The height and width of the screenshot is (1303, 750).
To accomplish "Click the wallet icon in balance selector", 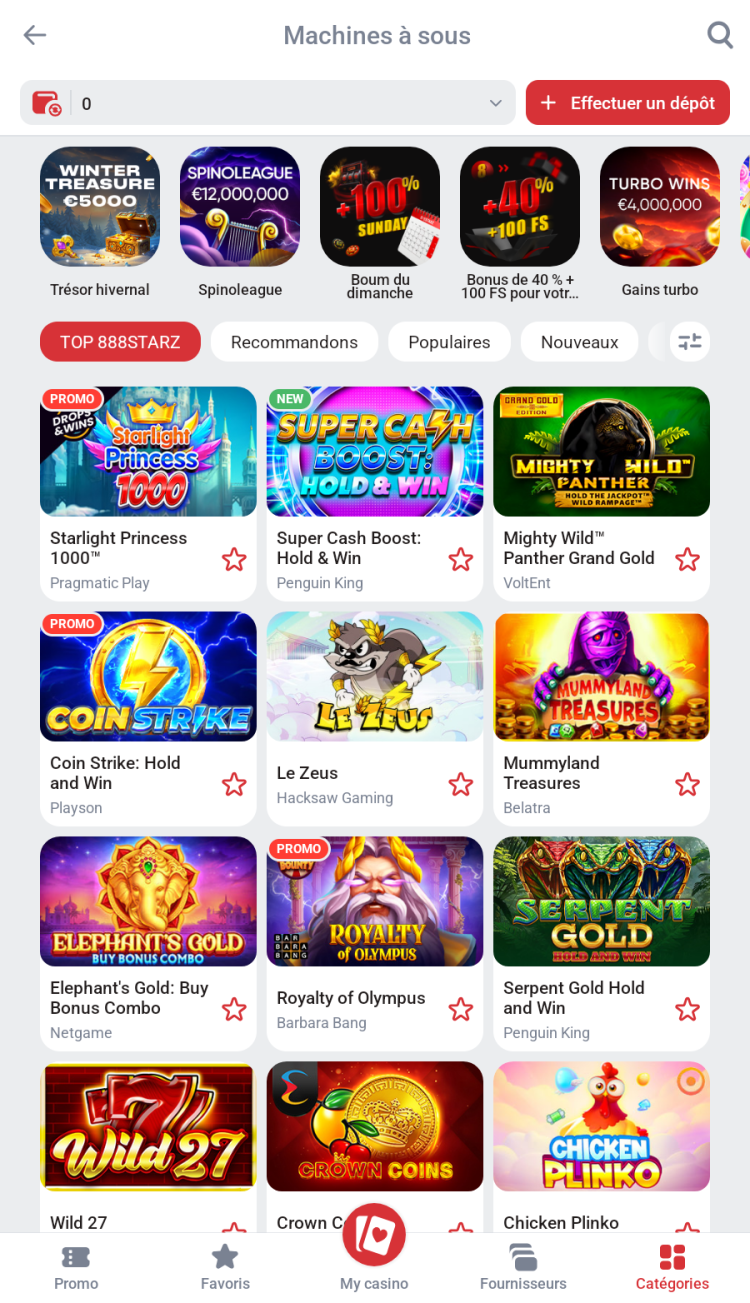I will click(46, 103).
